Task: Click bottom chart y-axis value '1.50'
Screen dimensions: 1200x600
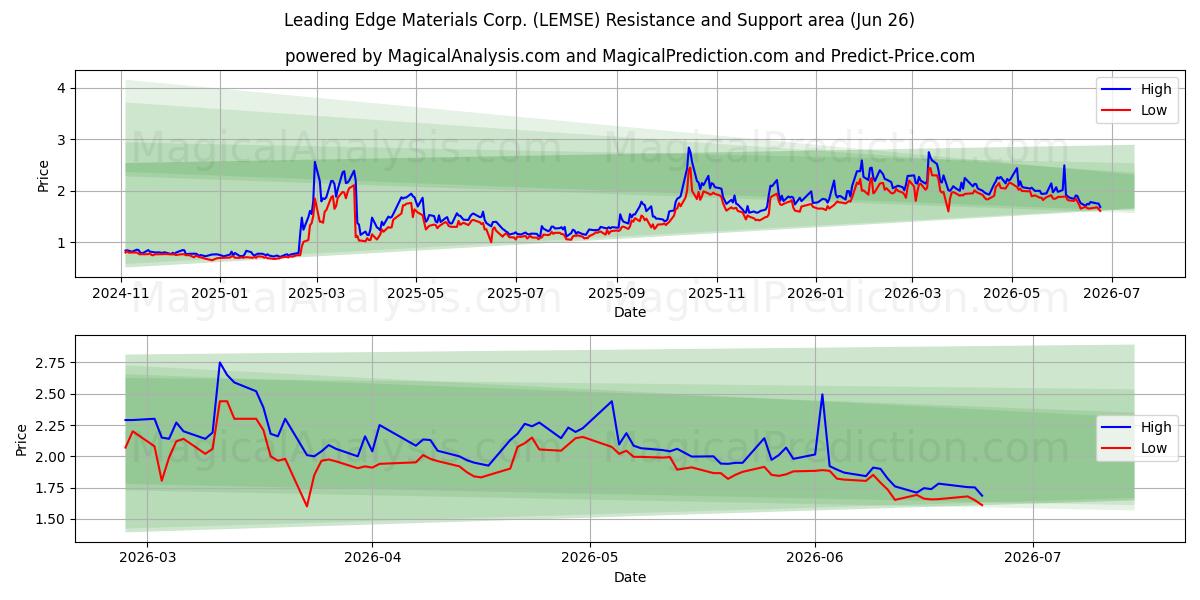Action: pos(50,519)
